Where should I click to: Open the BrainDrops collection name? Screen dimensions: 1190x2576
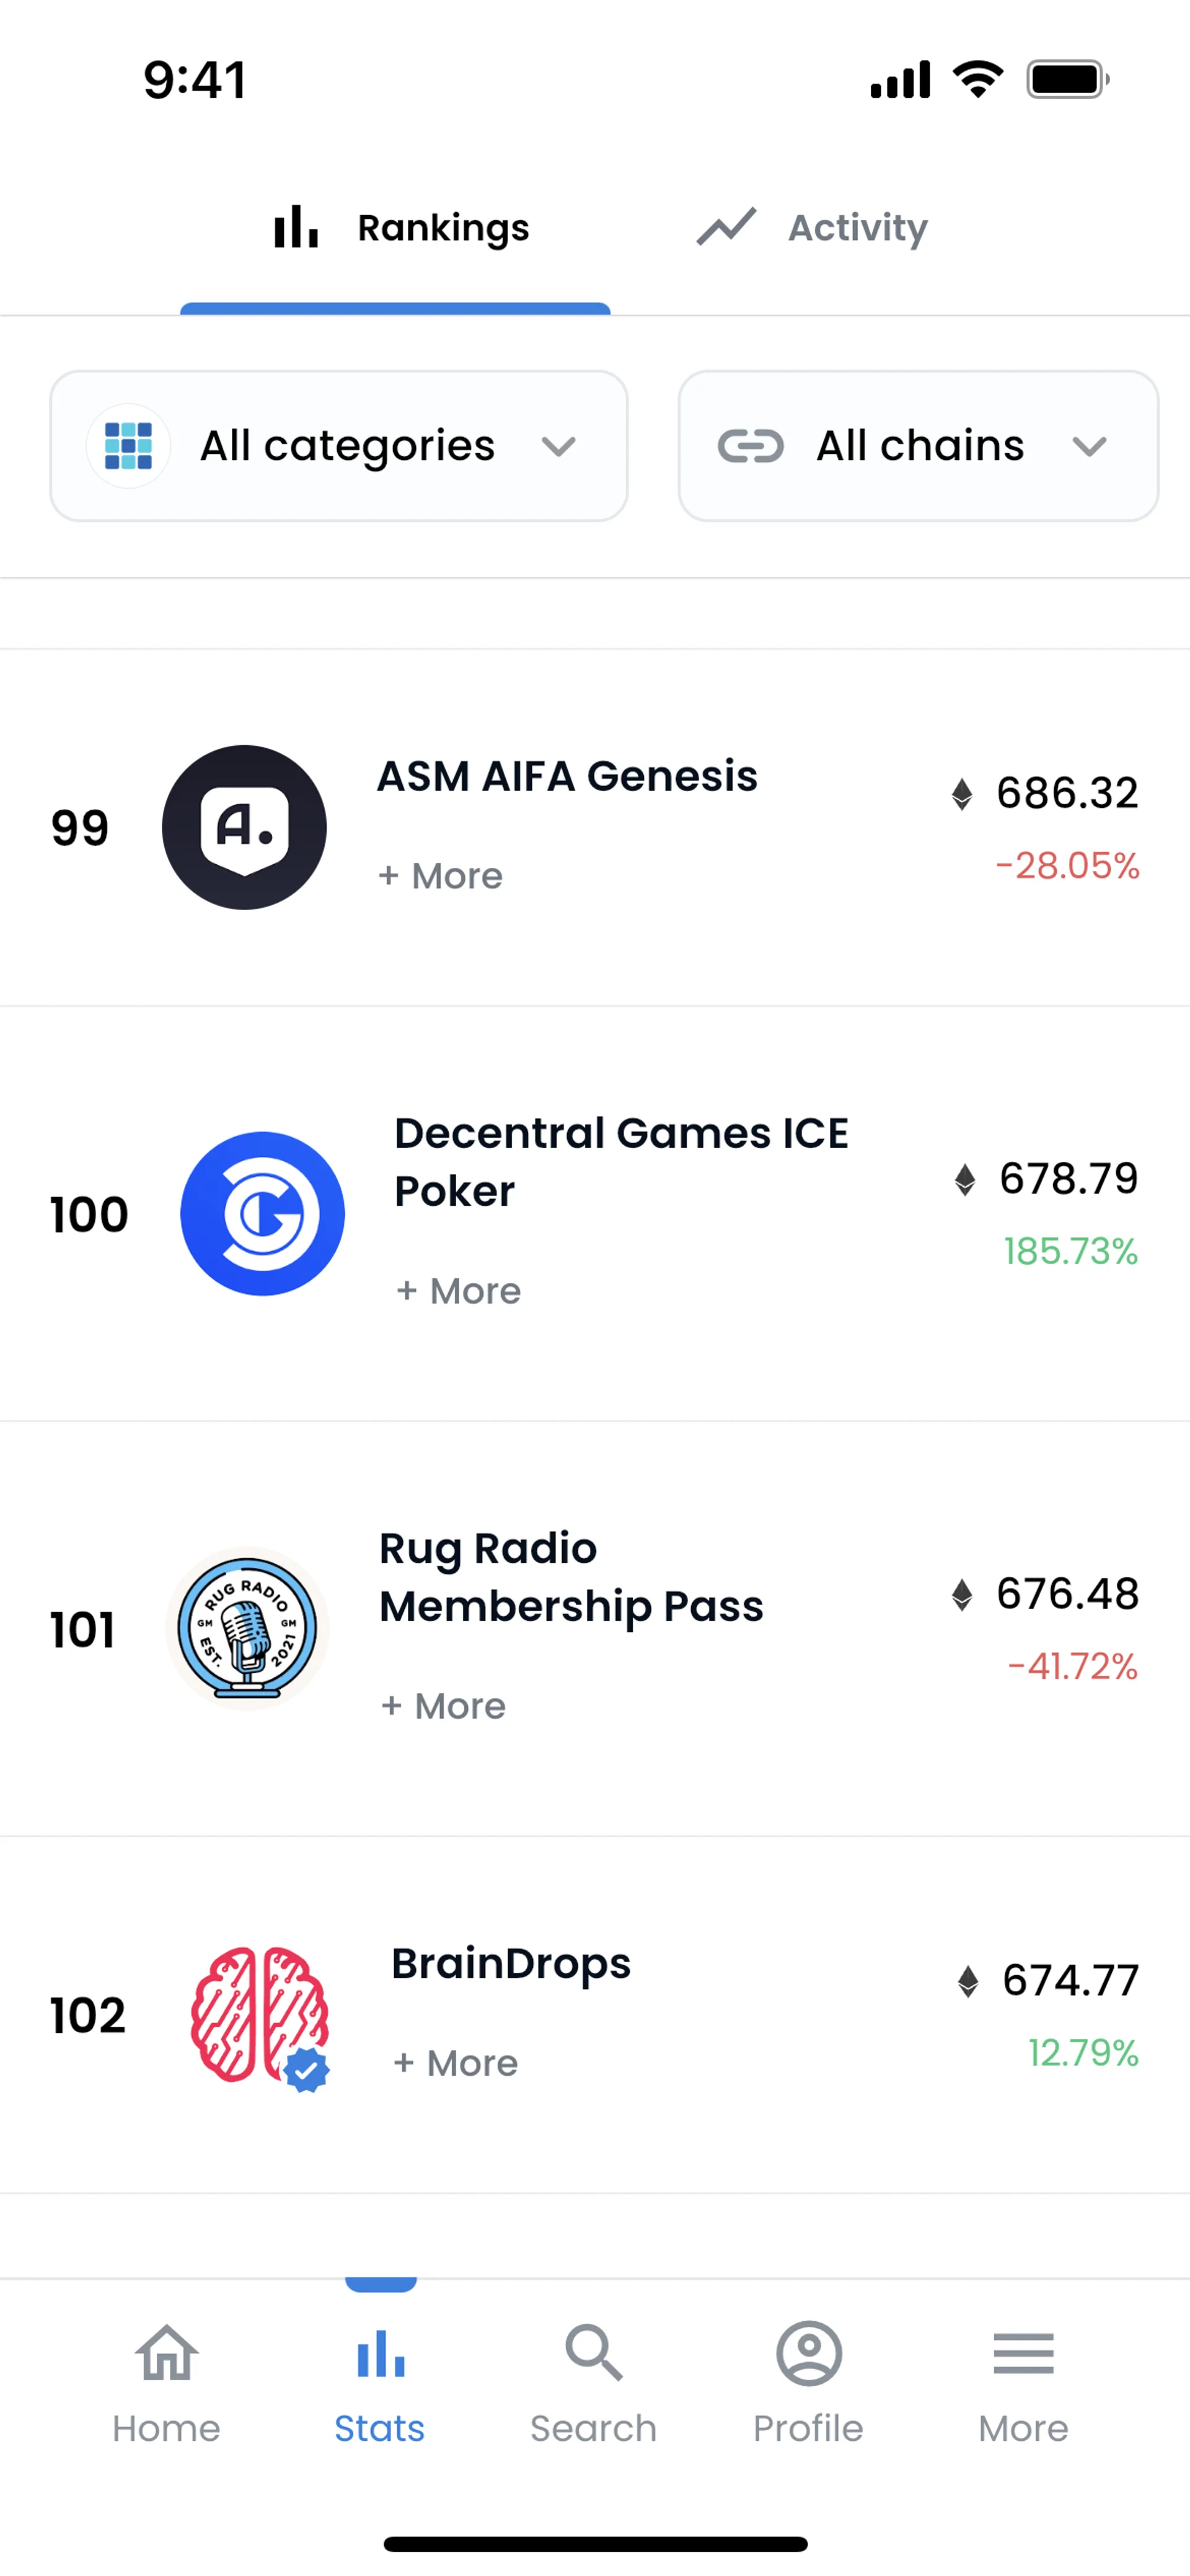pos(511,1964)
